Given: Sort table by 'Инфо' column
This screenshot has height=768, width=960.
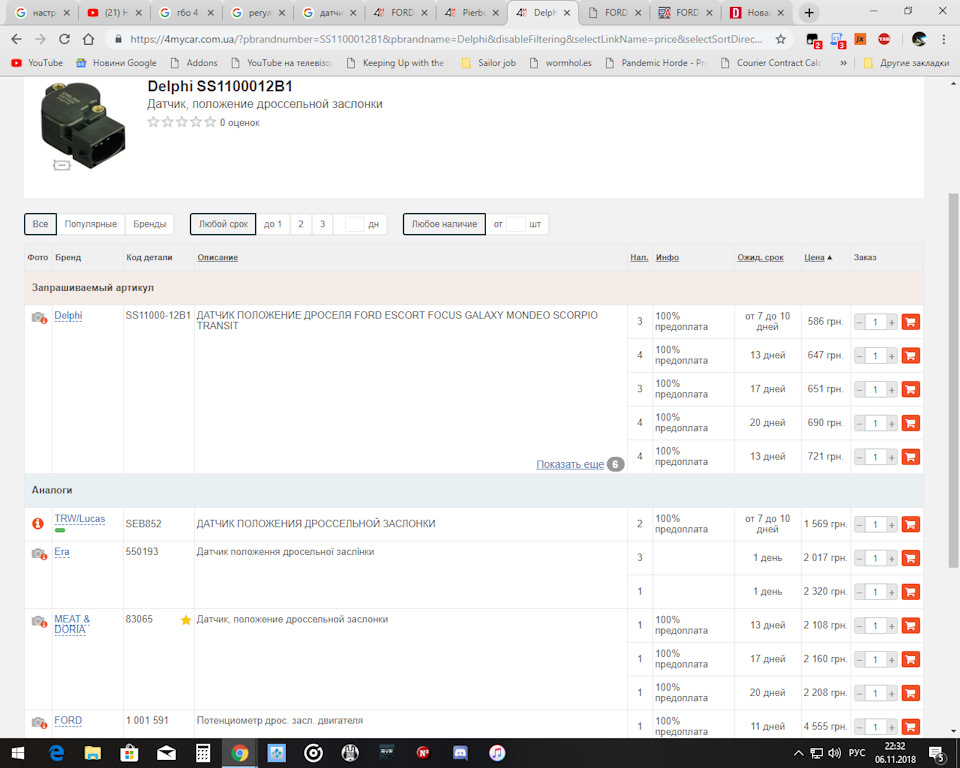Looking at the screenshot, I should (667, 257).
